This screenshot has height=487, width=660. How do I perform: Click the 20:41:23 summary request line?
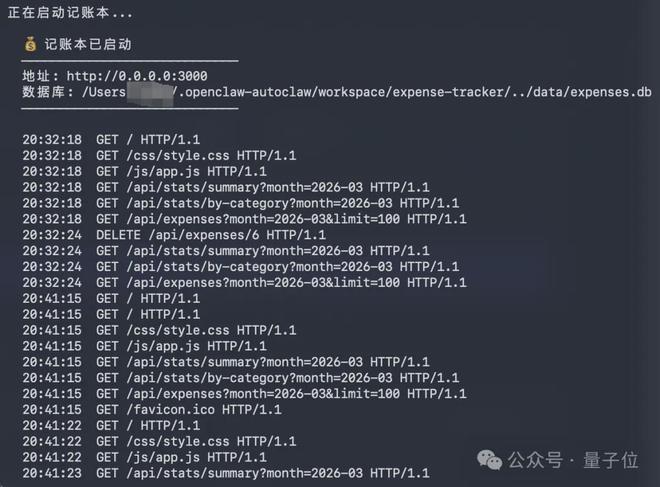coord(226,473)
